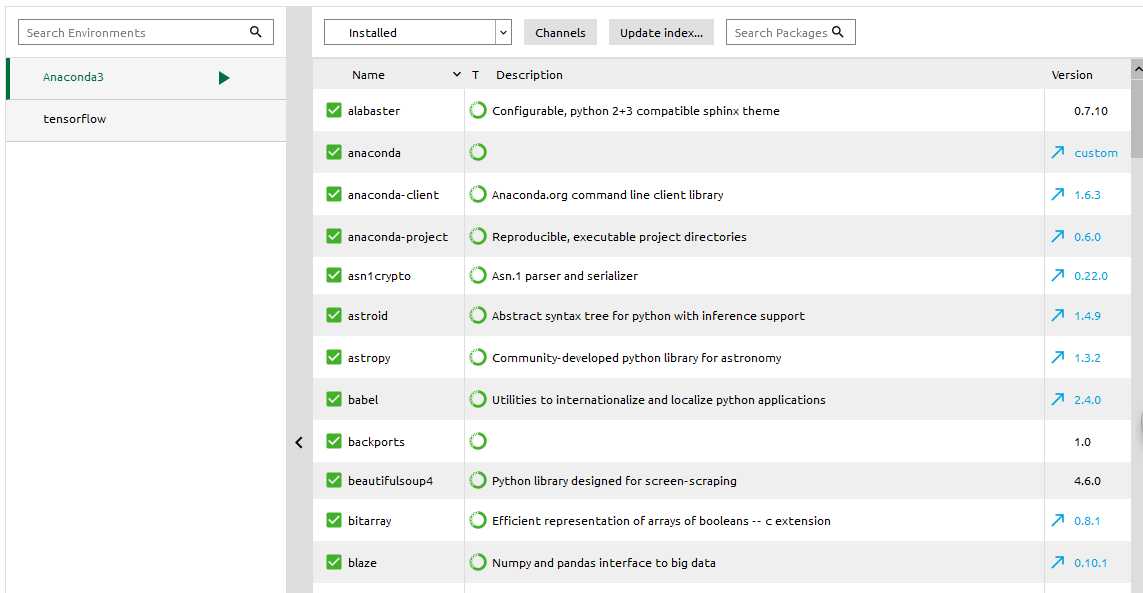Click the Description column header
The image size is (1143, 593).
pyautogui.click(x=529, y=74)
